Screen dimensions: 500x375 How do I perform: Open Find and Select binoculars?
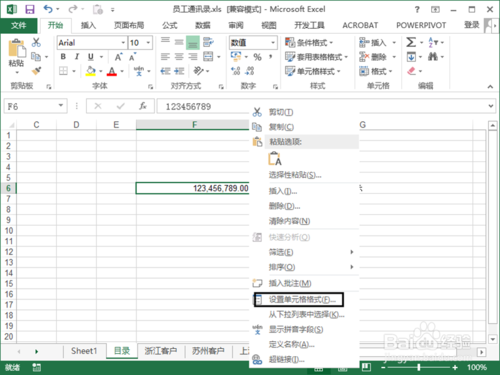(x=433, y=57)
